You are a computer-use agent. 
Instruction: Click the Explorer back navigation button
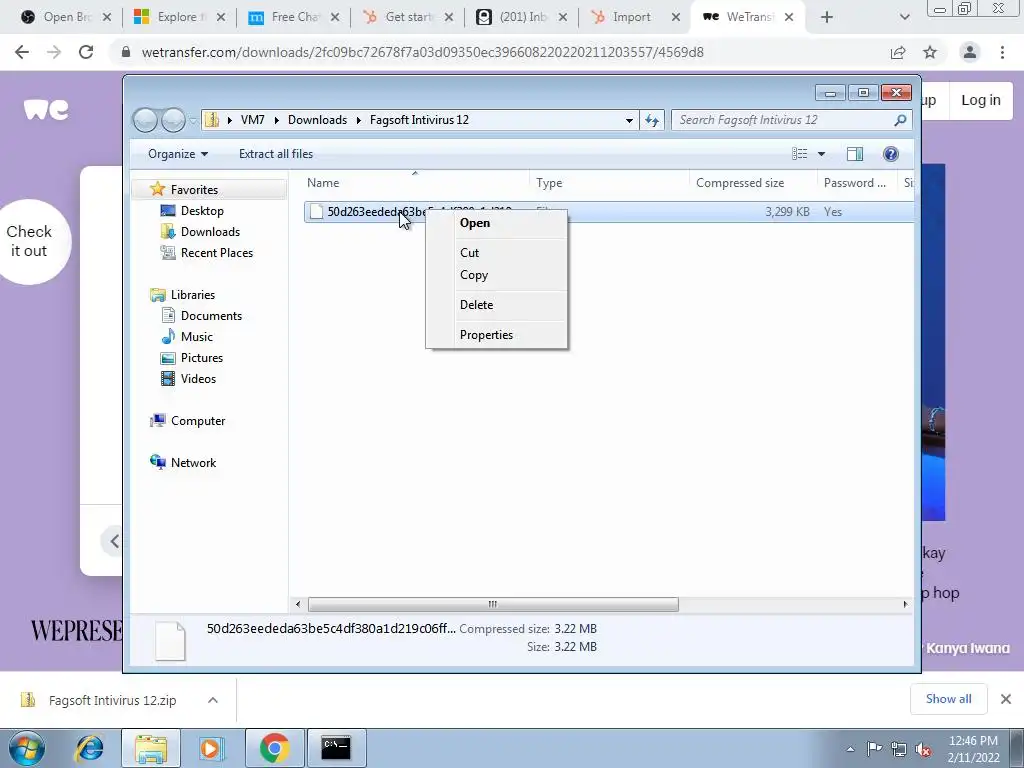tap(145, 120)
